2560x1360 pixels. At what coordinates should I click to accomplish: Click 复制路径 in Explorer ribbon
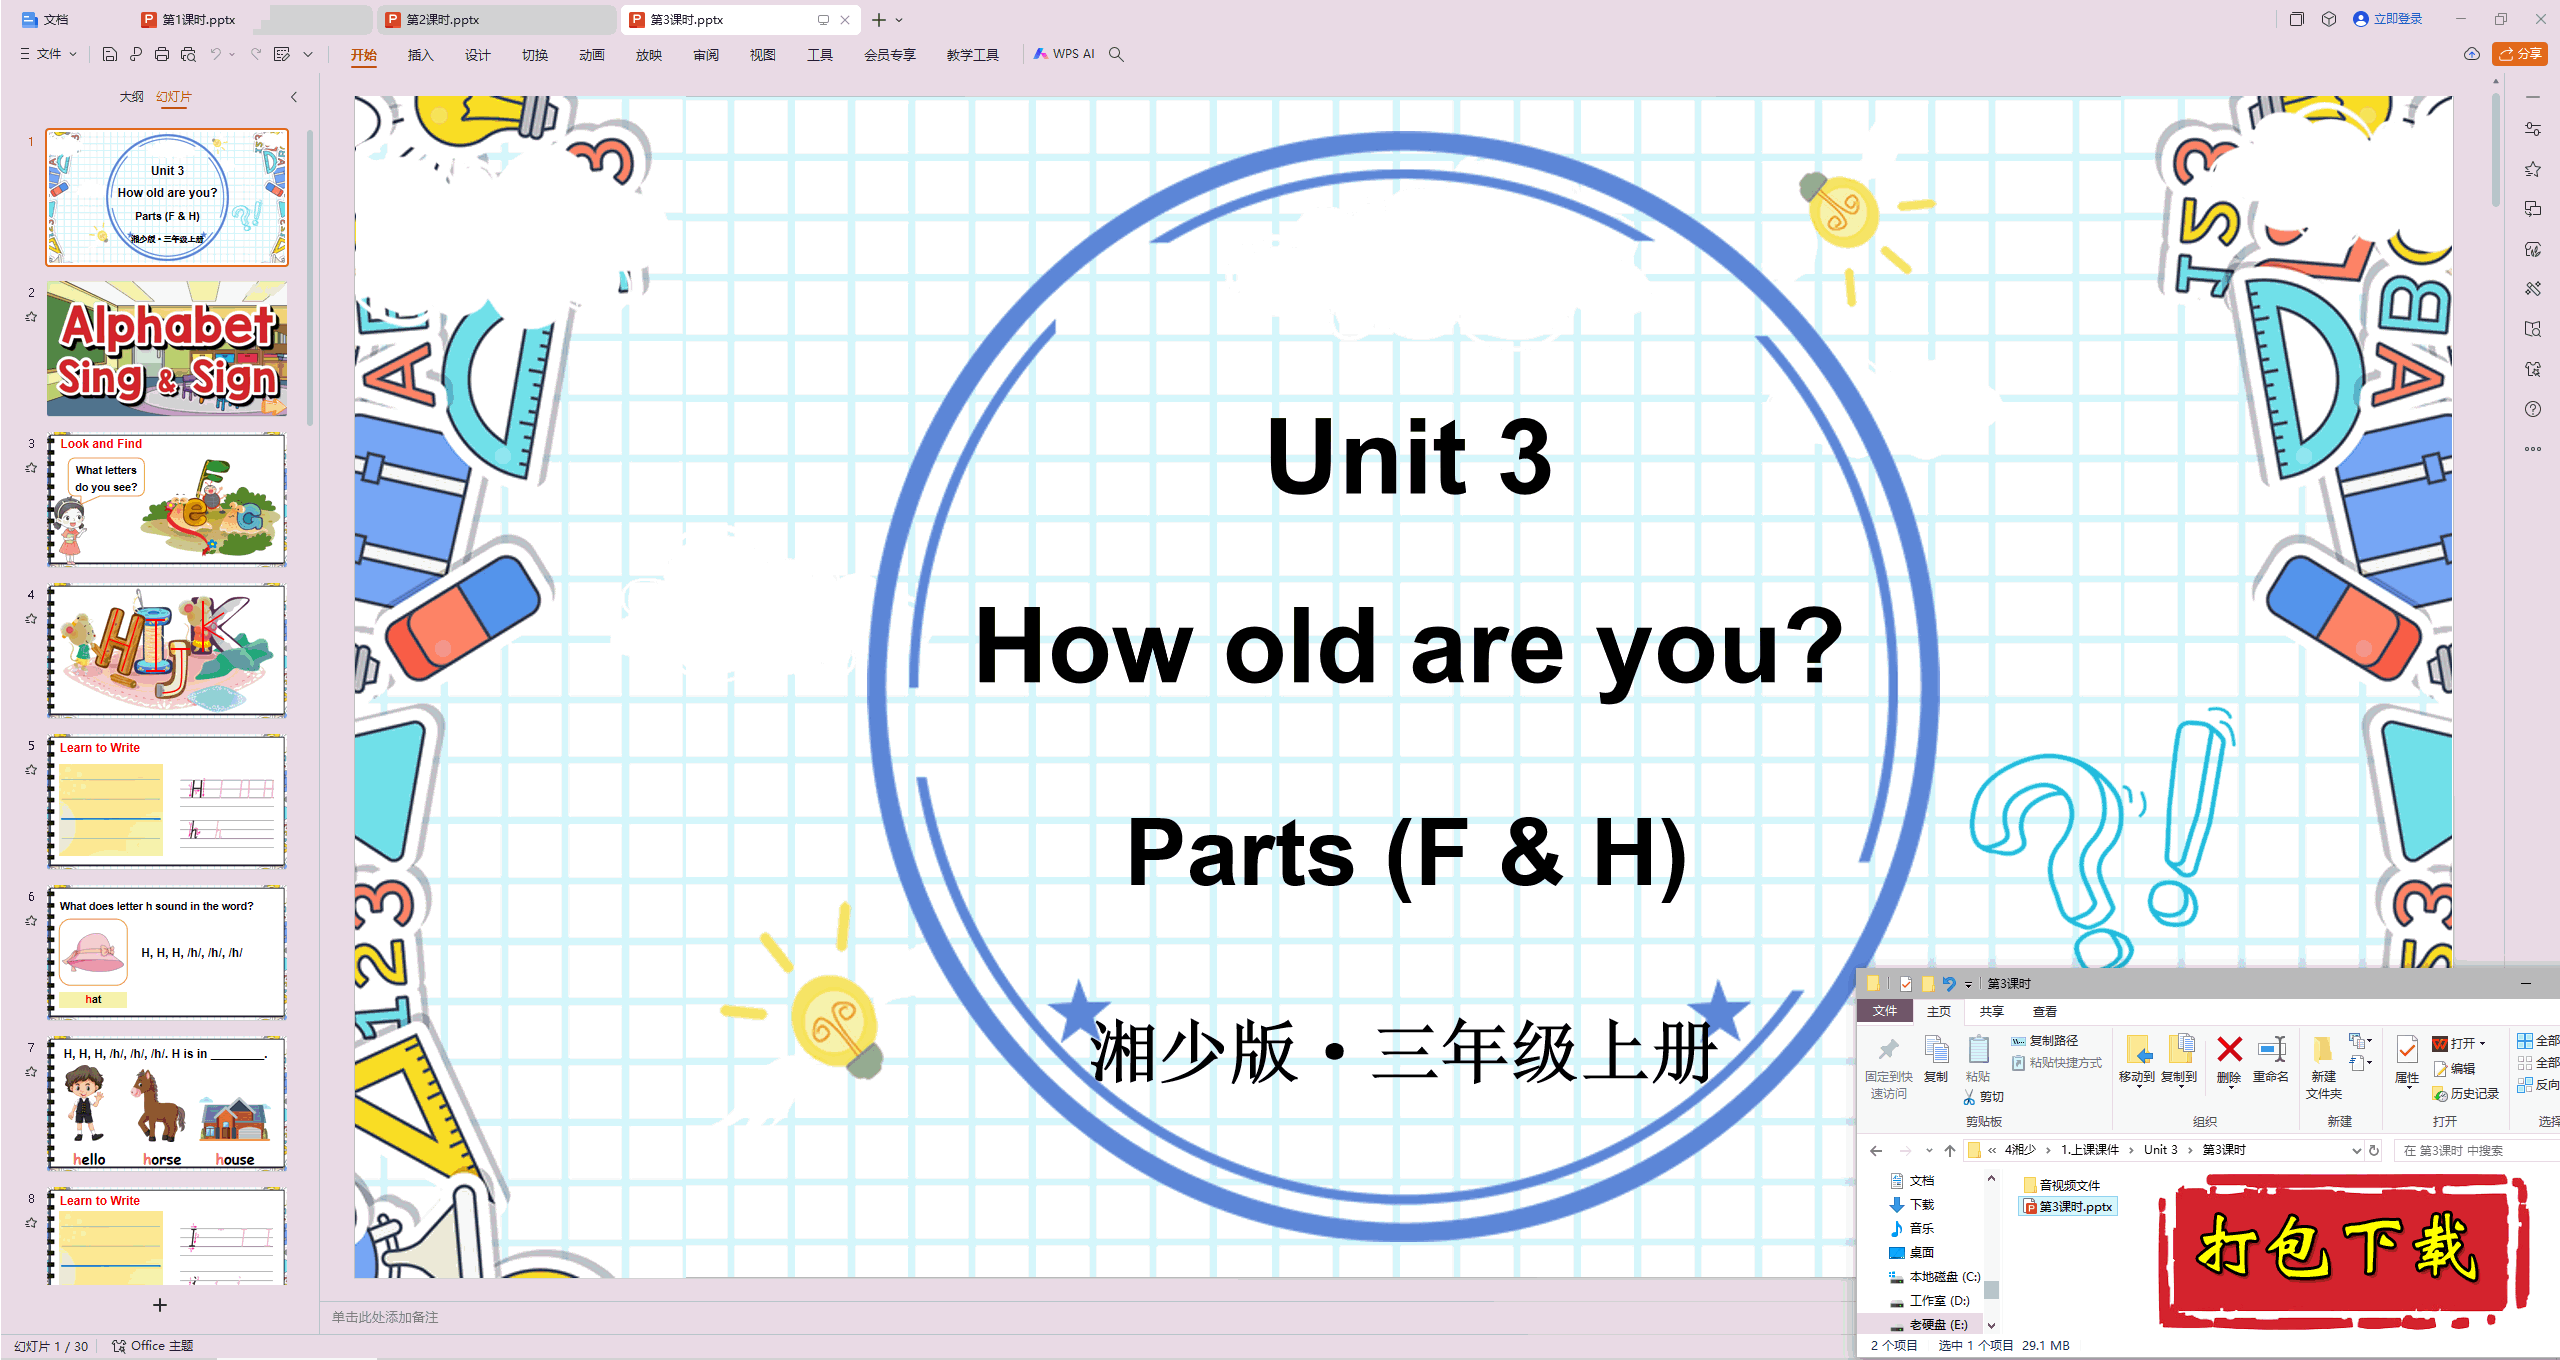pos(2046,1040)
